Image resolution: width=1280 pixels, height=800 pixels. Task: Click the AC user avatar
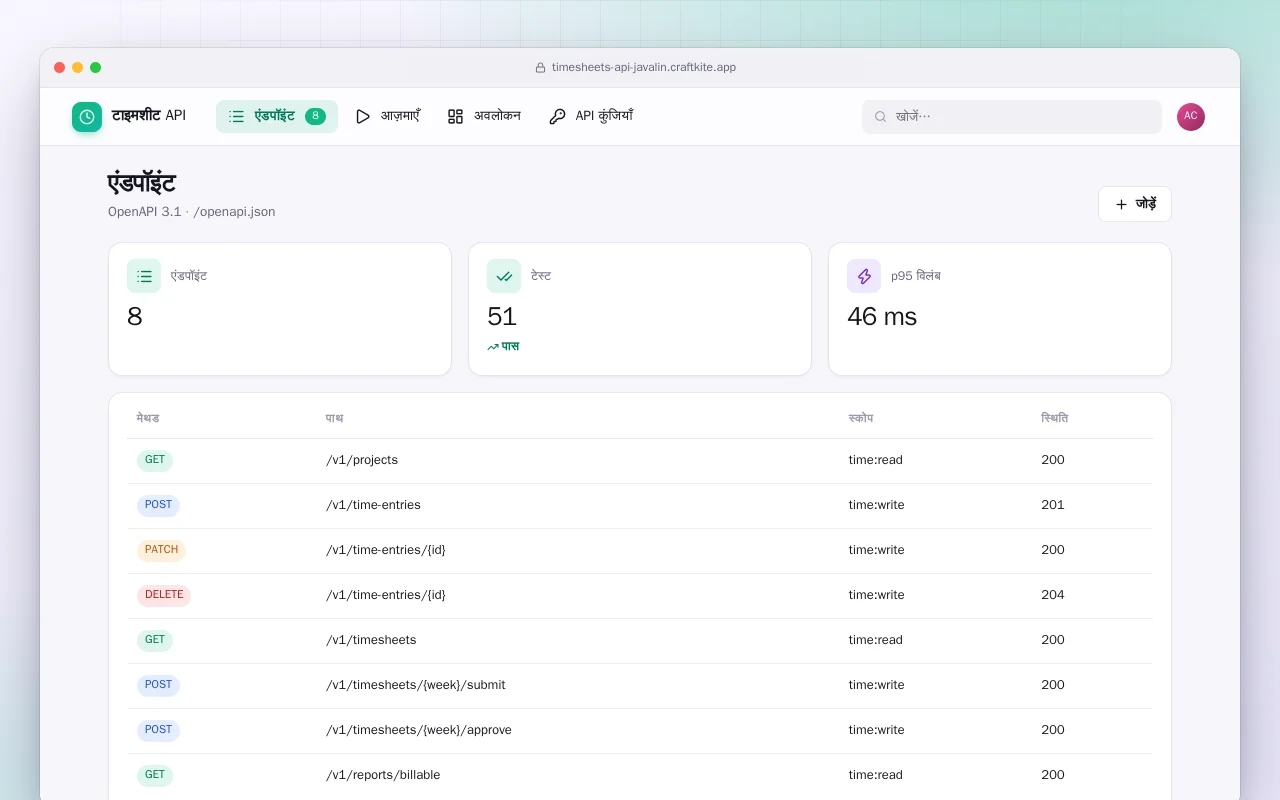(1191, 117)
